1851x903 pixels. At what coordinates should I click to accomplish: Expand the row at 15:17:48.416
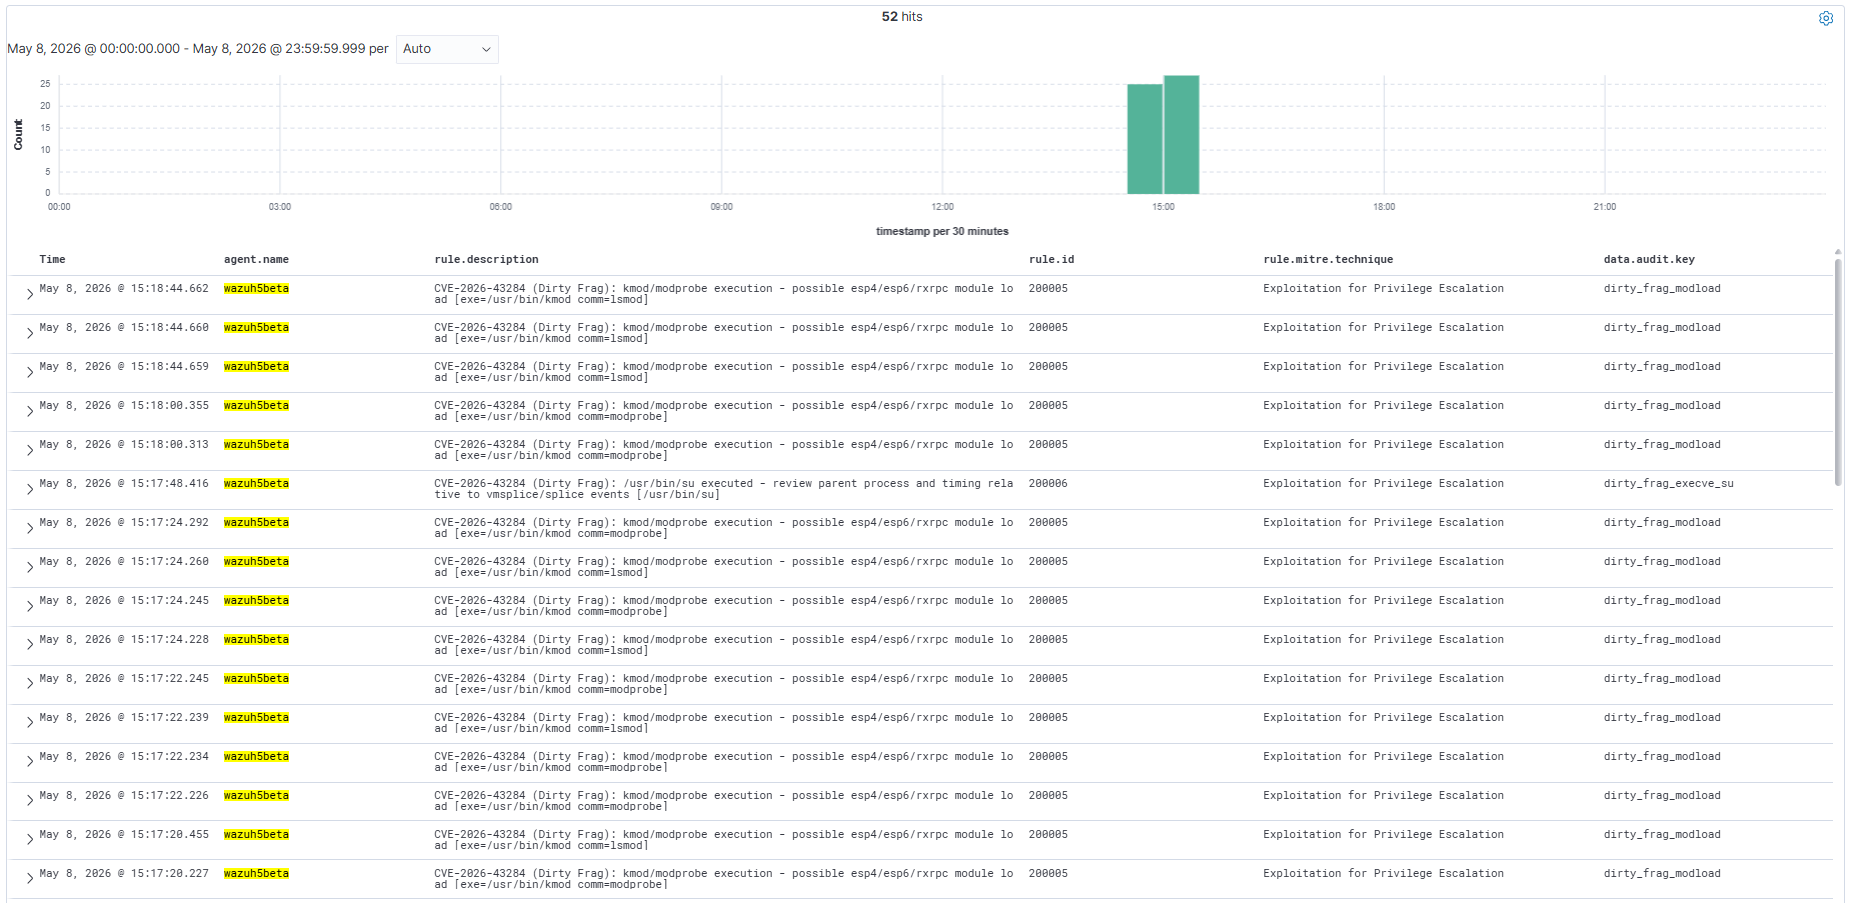tap(30, 489)
